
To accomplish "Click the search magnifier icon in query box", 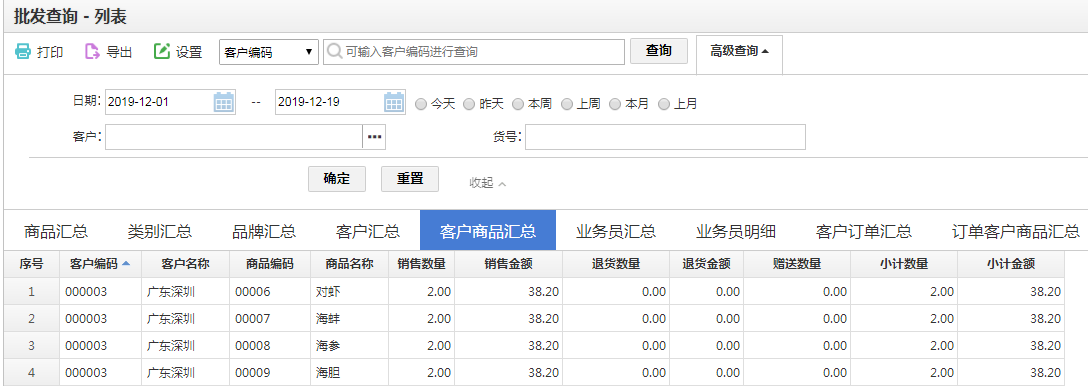I will click(x=334, y=52).
